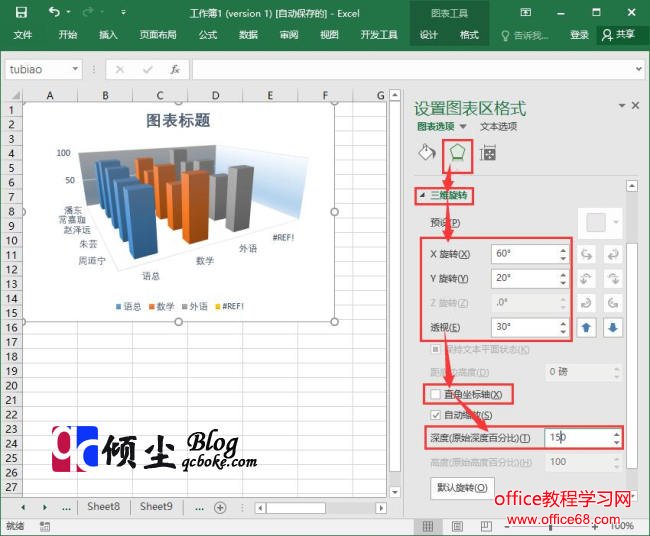Open the Quick Access Toolbar customize arrow

(x=123, y=12)
